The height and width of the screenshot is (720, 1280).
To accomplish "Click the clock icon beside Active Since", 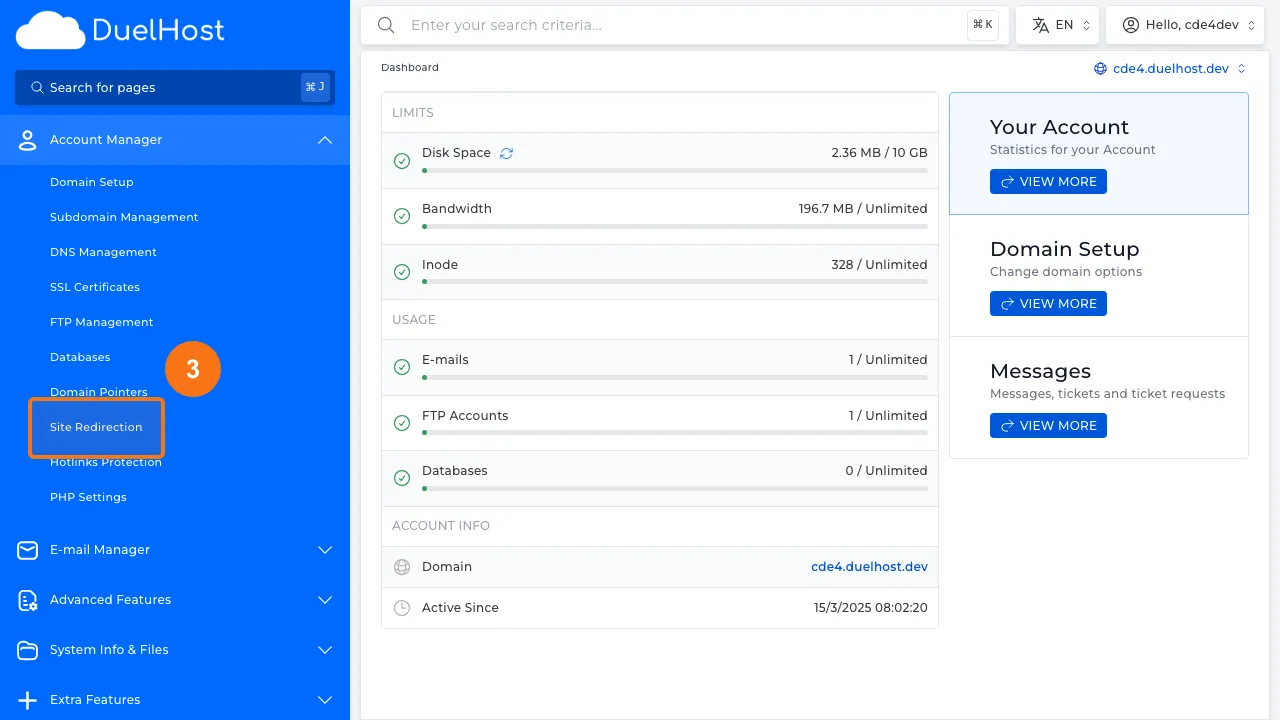I will 402,607.
